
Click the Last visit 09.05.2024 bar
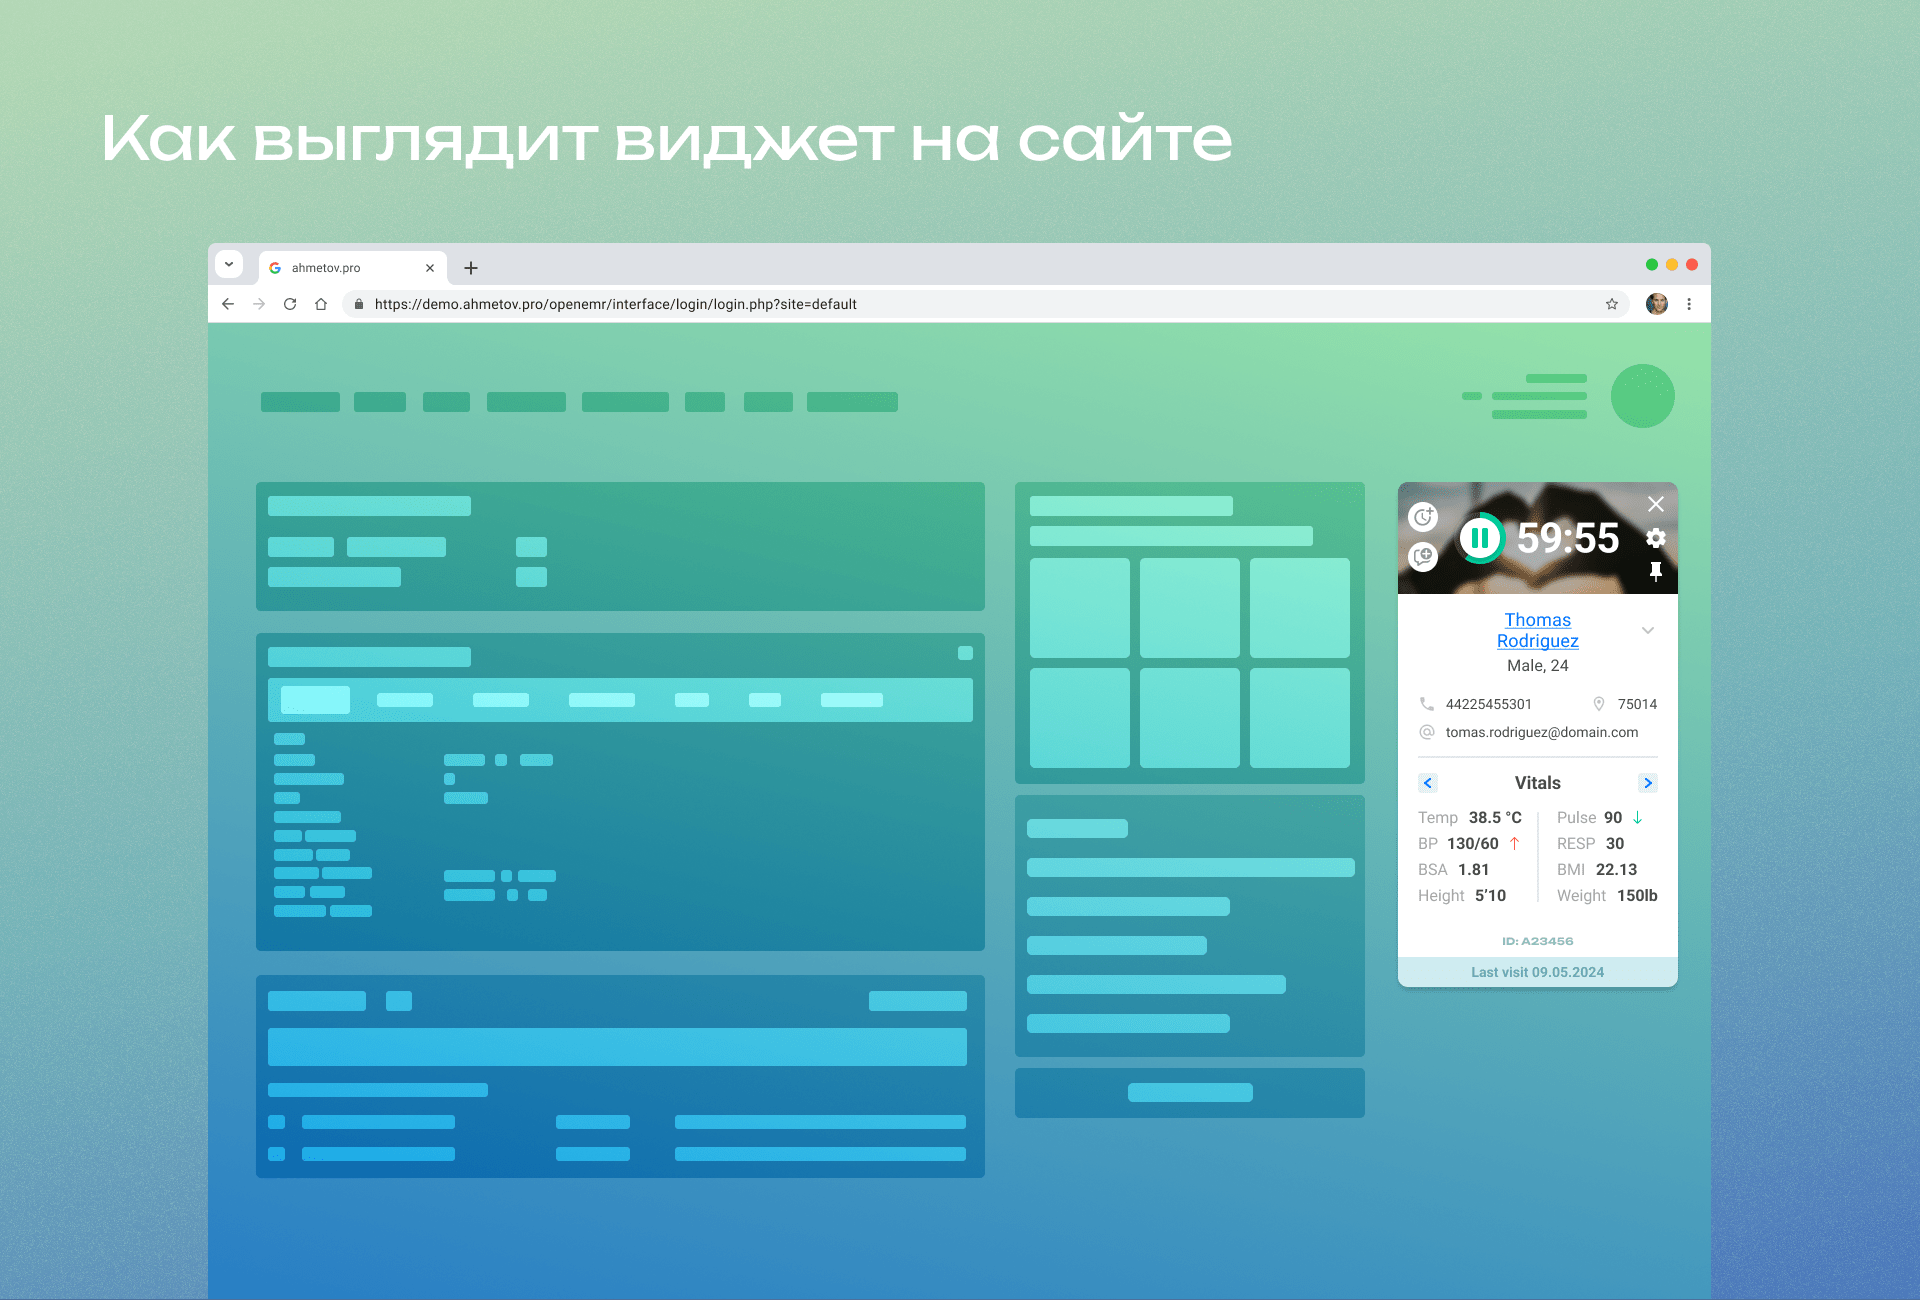point(1538,972)
